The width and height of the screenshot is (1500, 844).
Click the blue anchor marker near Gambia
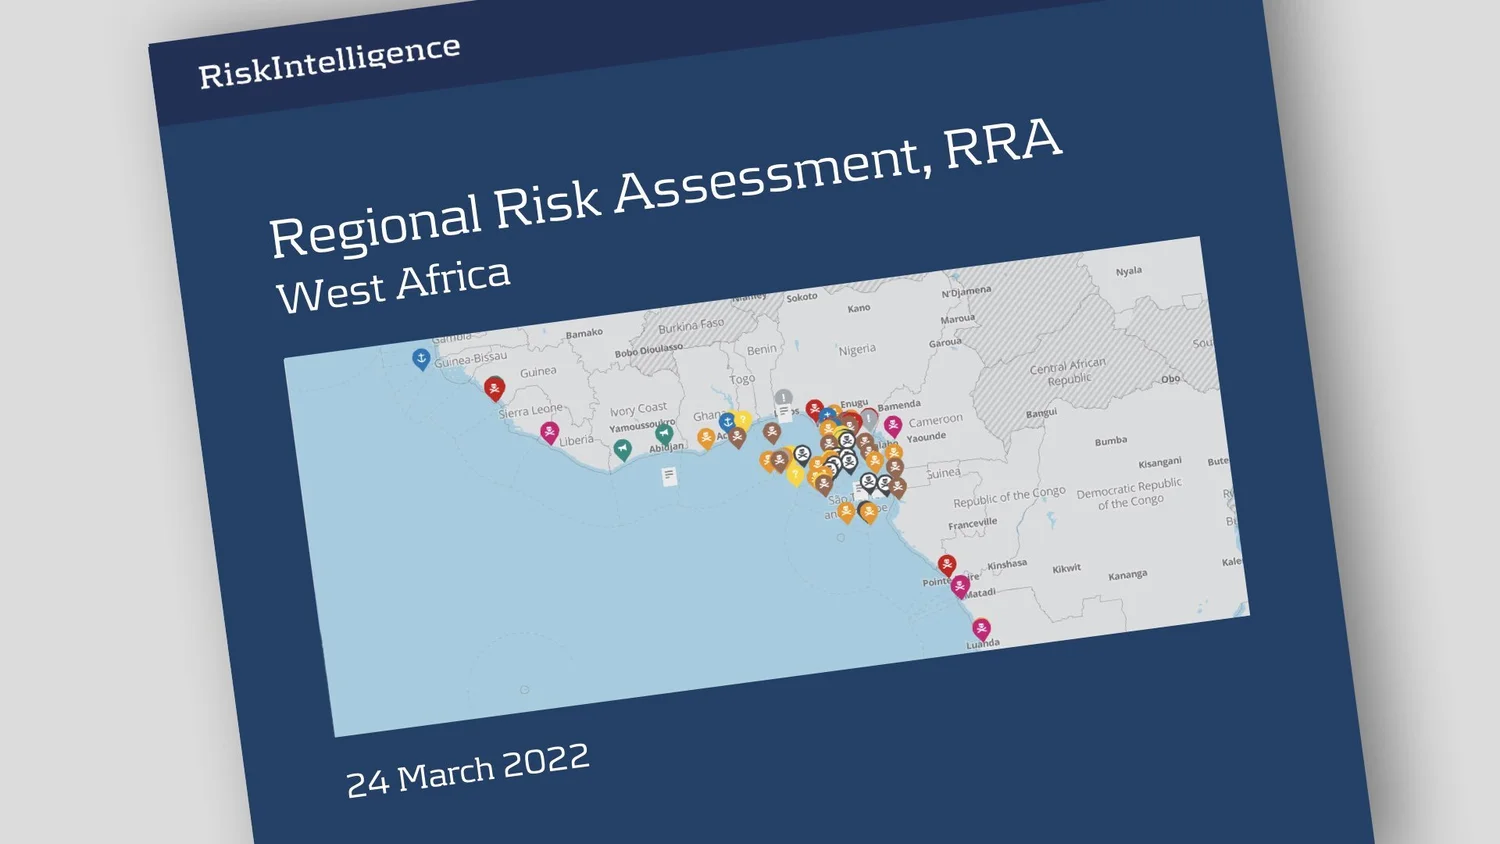pyautogui.click(x=422, y=359)
